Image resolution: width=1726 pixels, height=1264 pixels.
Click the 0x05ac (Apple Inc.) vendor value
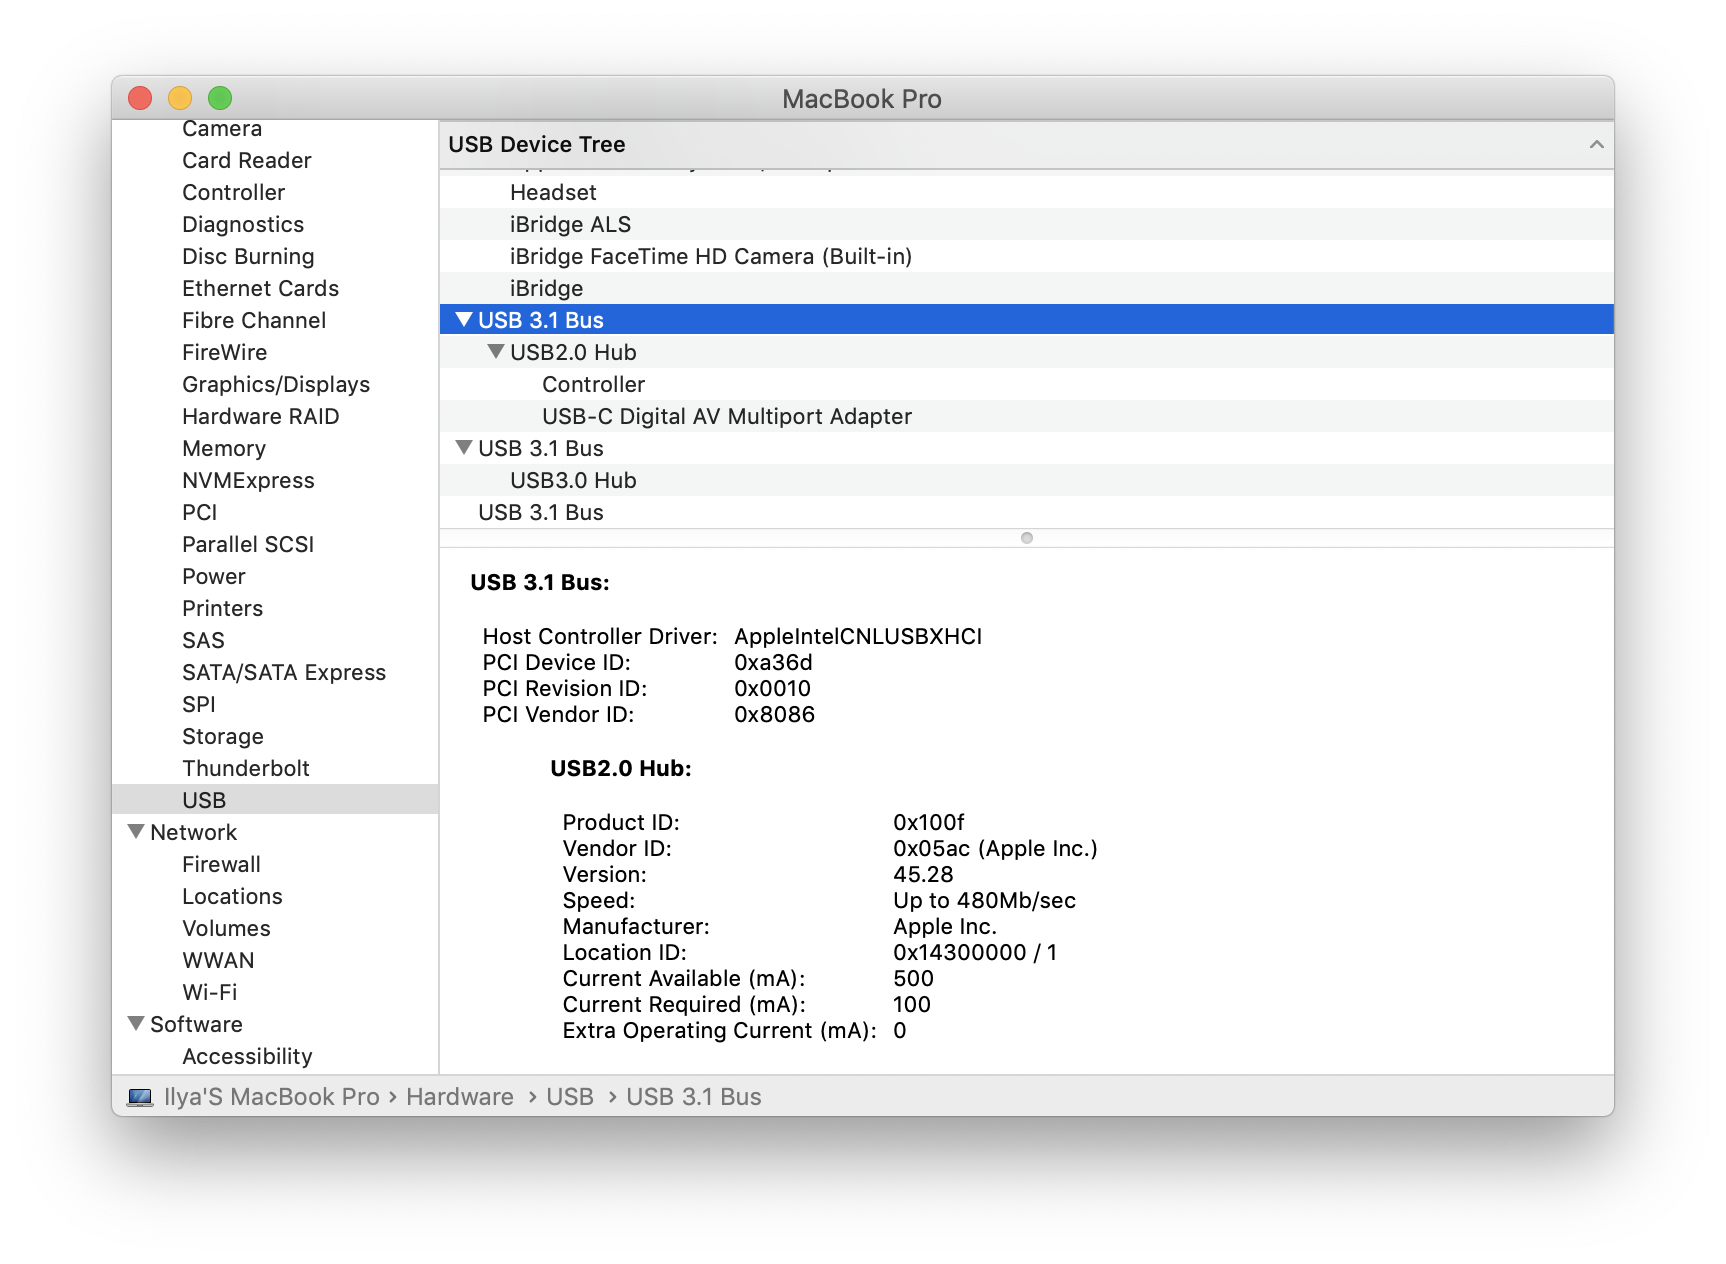click(x=995, y=848)
